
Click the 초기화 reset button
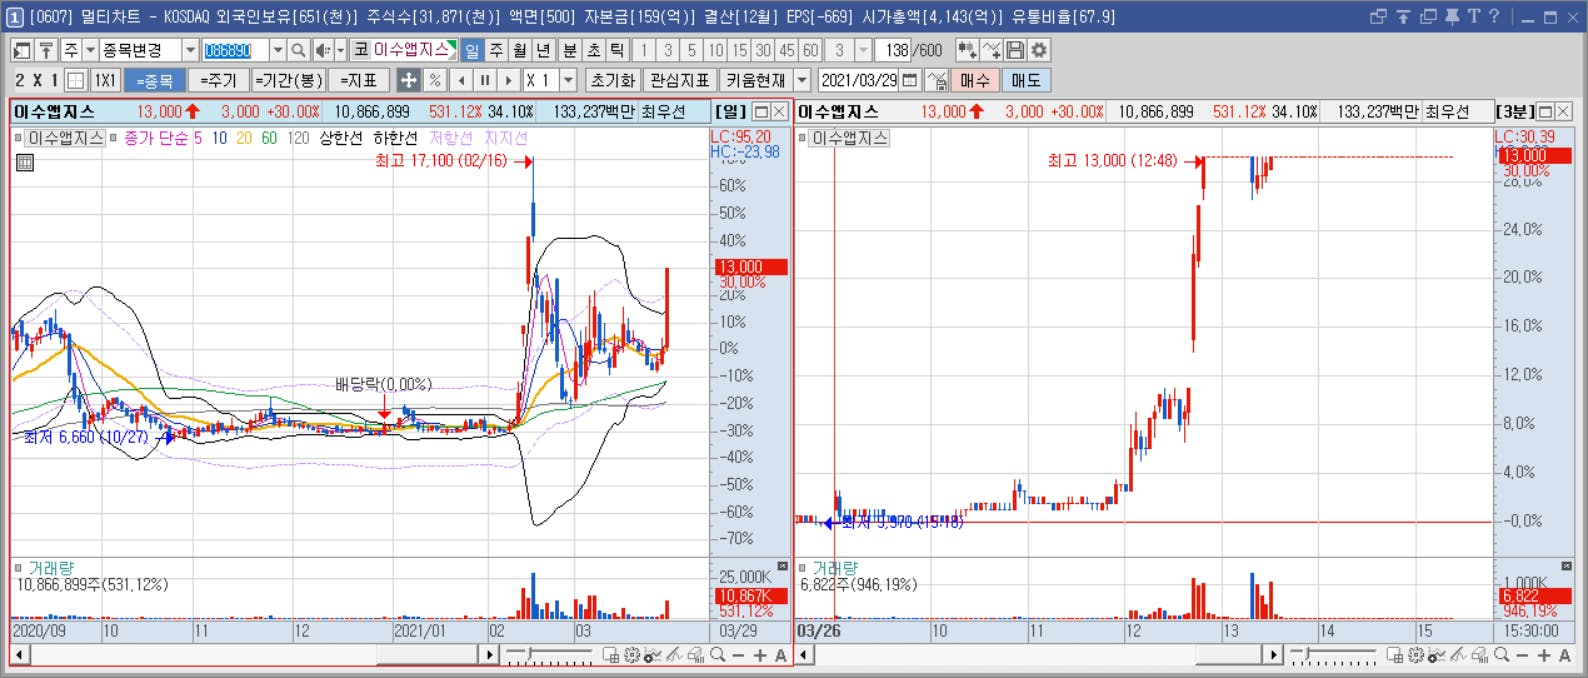(613, 80)
